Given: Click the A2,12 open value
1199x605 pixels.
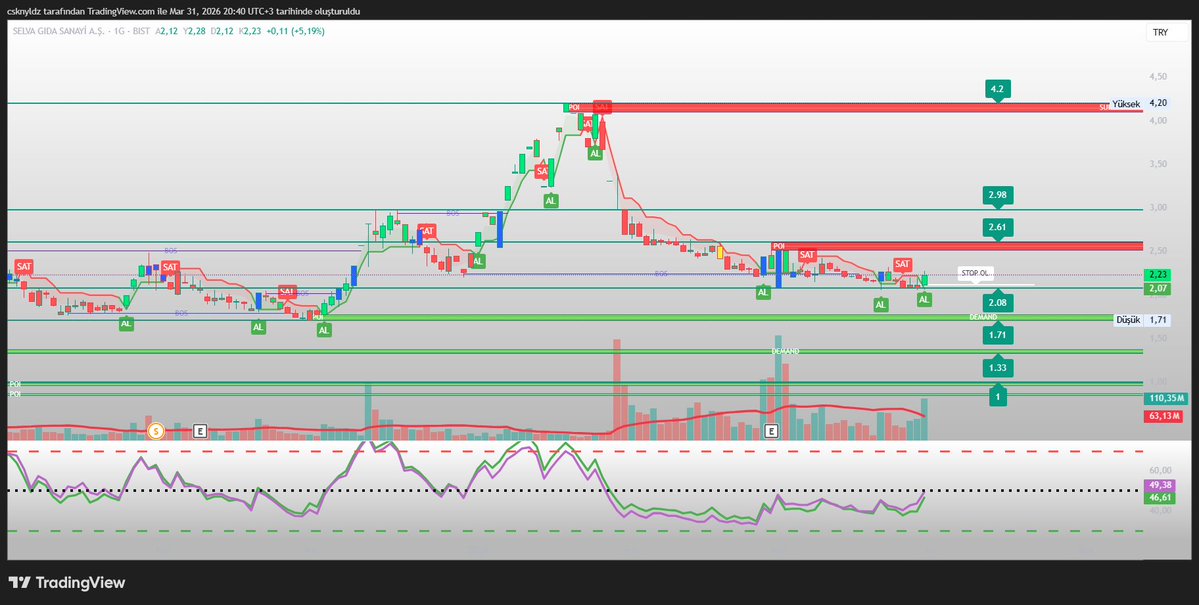Looking at the screenshot, I should [x=167, y=31].
